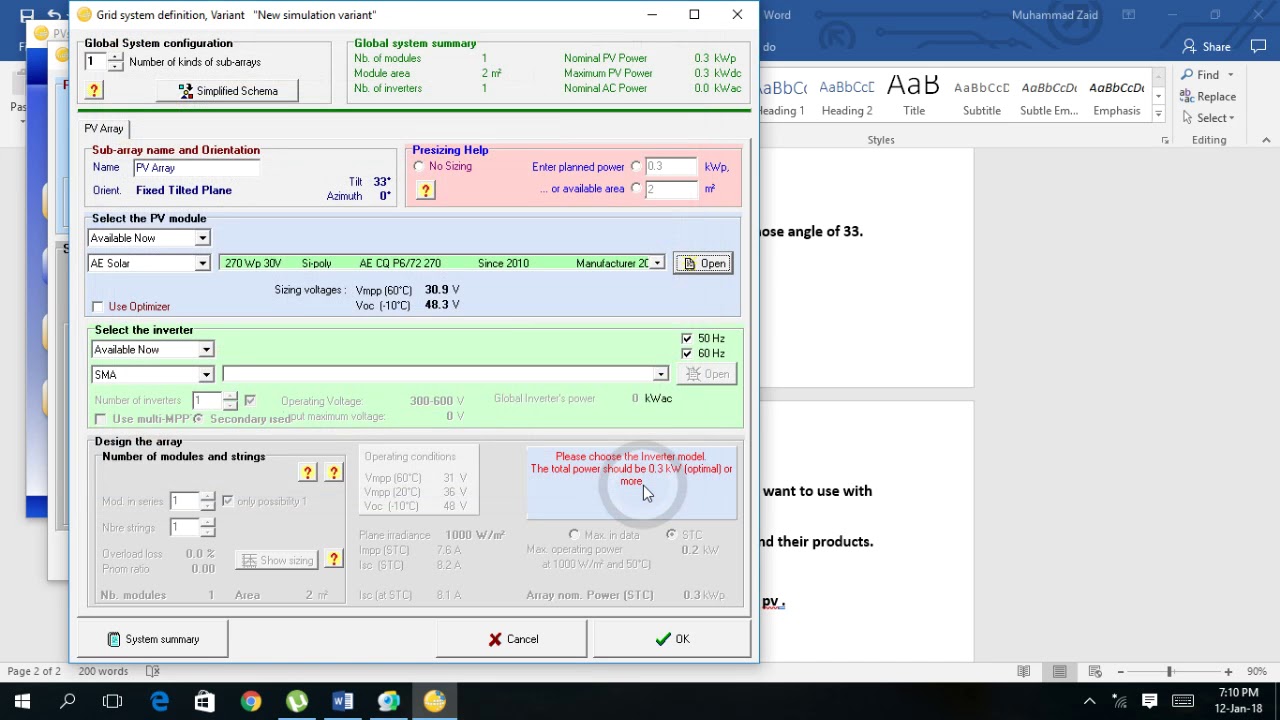The height and width of the screenshot is (720, 1280).
Task: Expand the Word styles gallery More button
Action: click(1158, 114)
